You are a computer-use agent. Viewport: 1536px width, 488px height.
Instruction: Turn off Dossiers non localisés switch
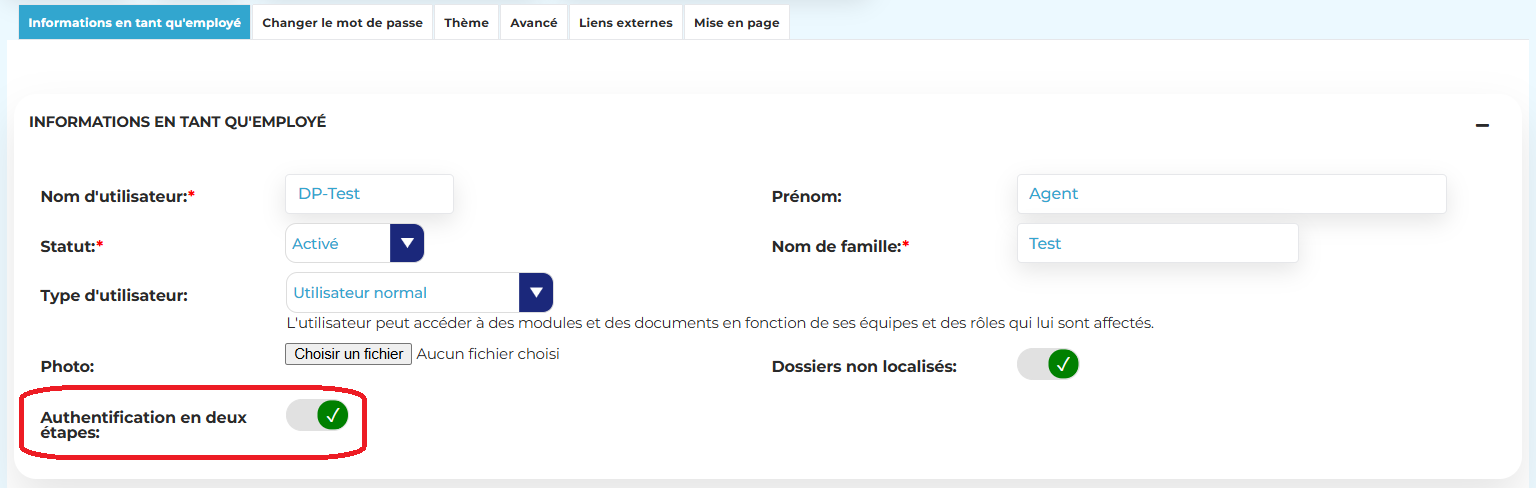tap(1048, 364)
